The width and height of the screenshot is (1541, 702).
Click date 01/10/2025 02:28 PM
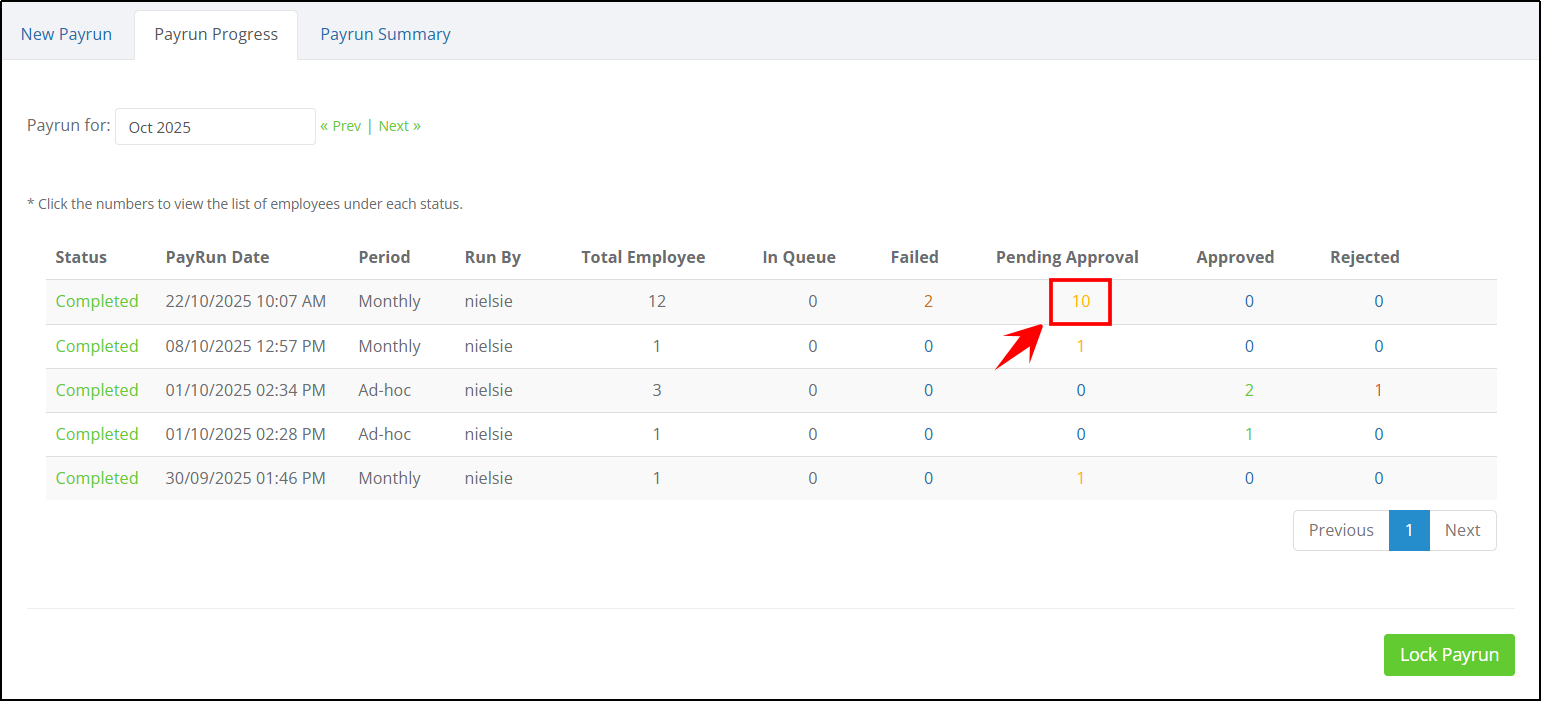(246, 434)
